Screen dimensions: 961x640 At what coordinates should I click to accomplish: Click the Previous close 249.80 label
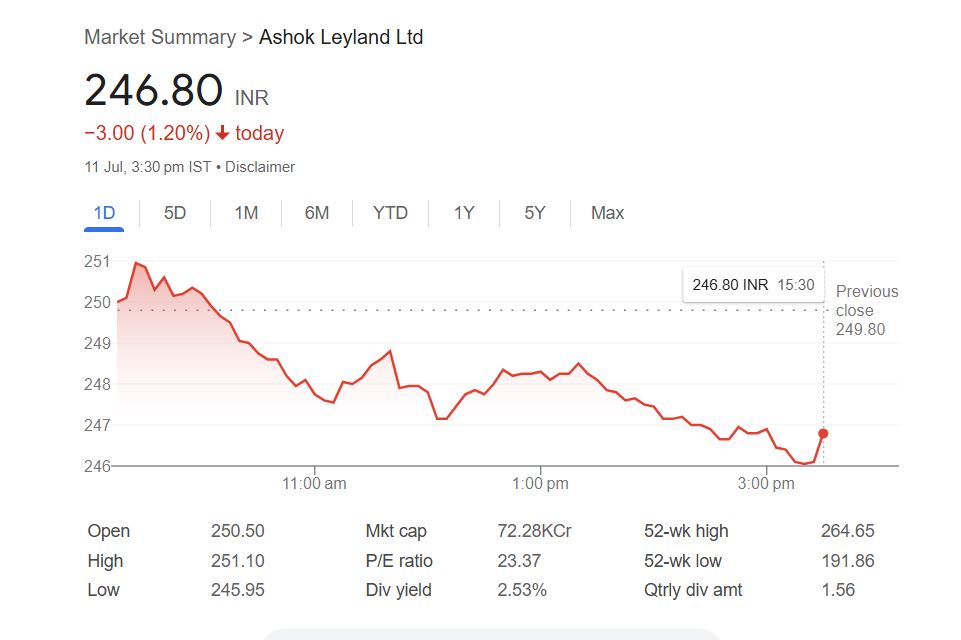(866, 310)
